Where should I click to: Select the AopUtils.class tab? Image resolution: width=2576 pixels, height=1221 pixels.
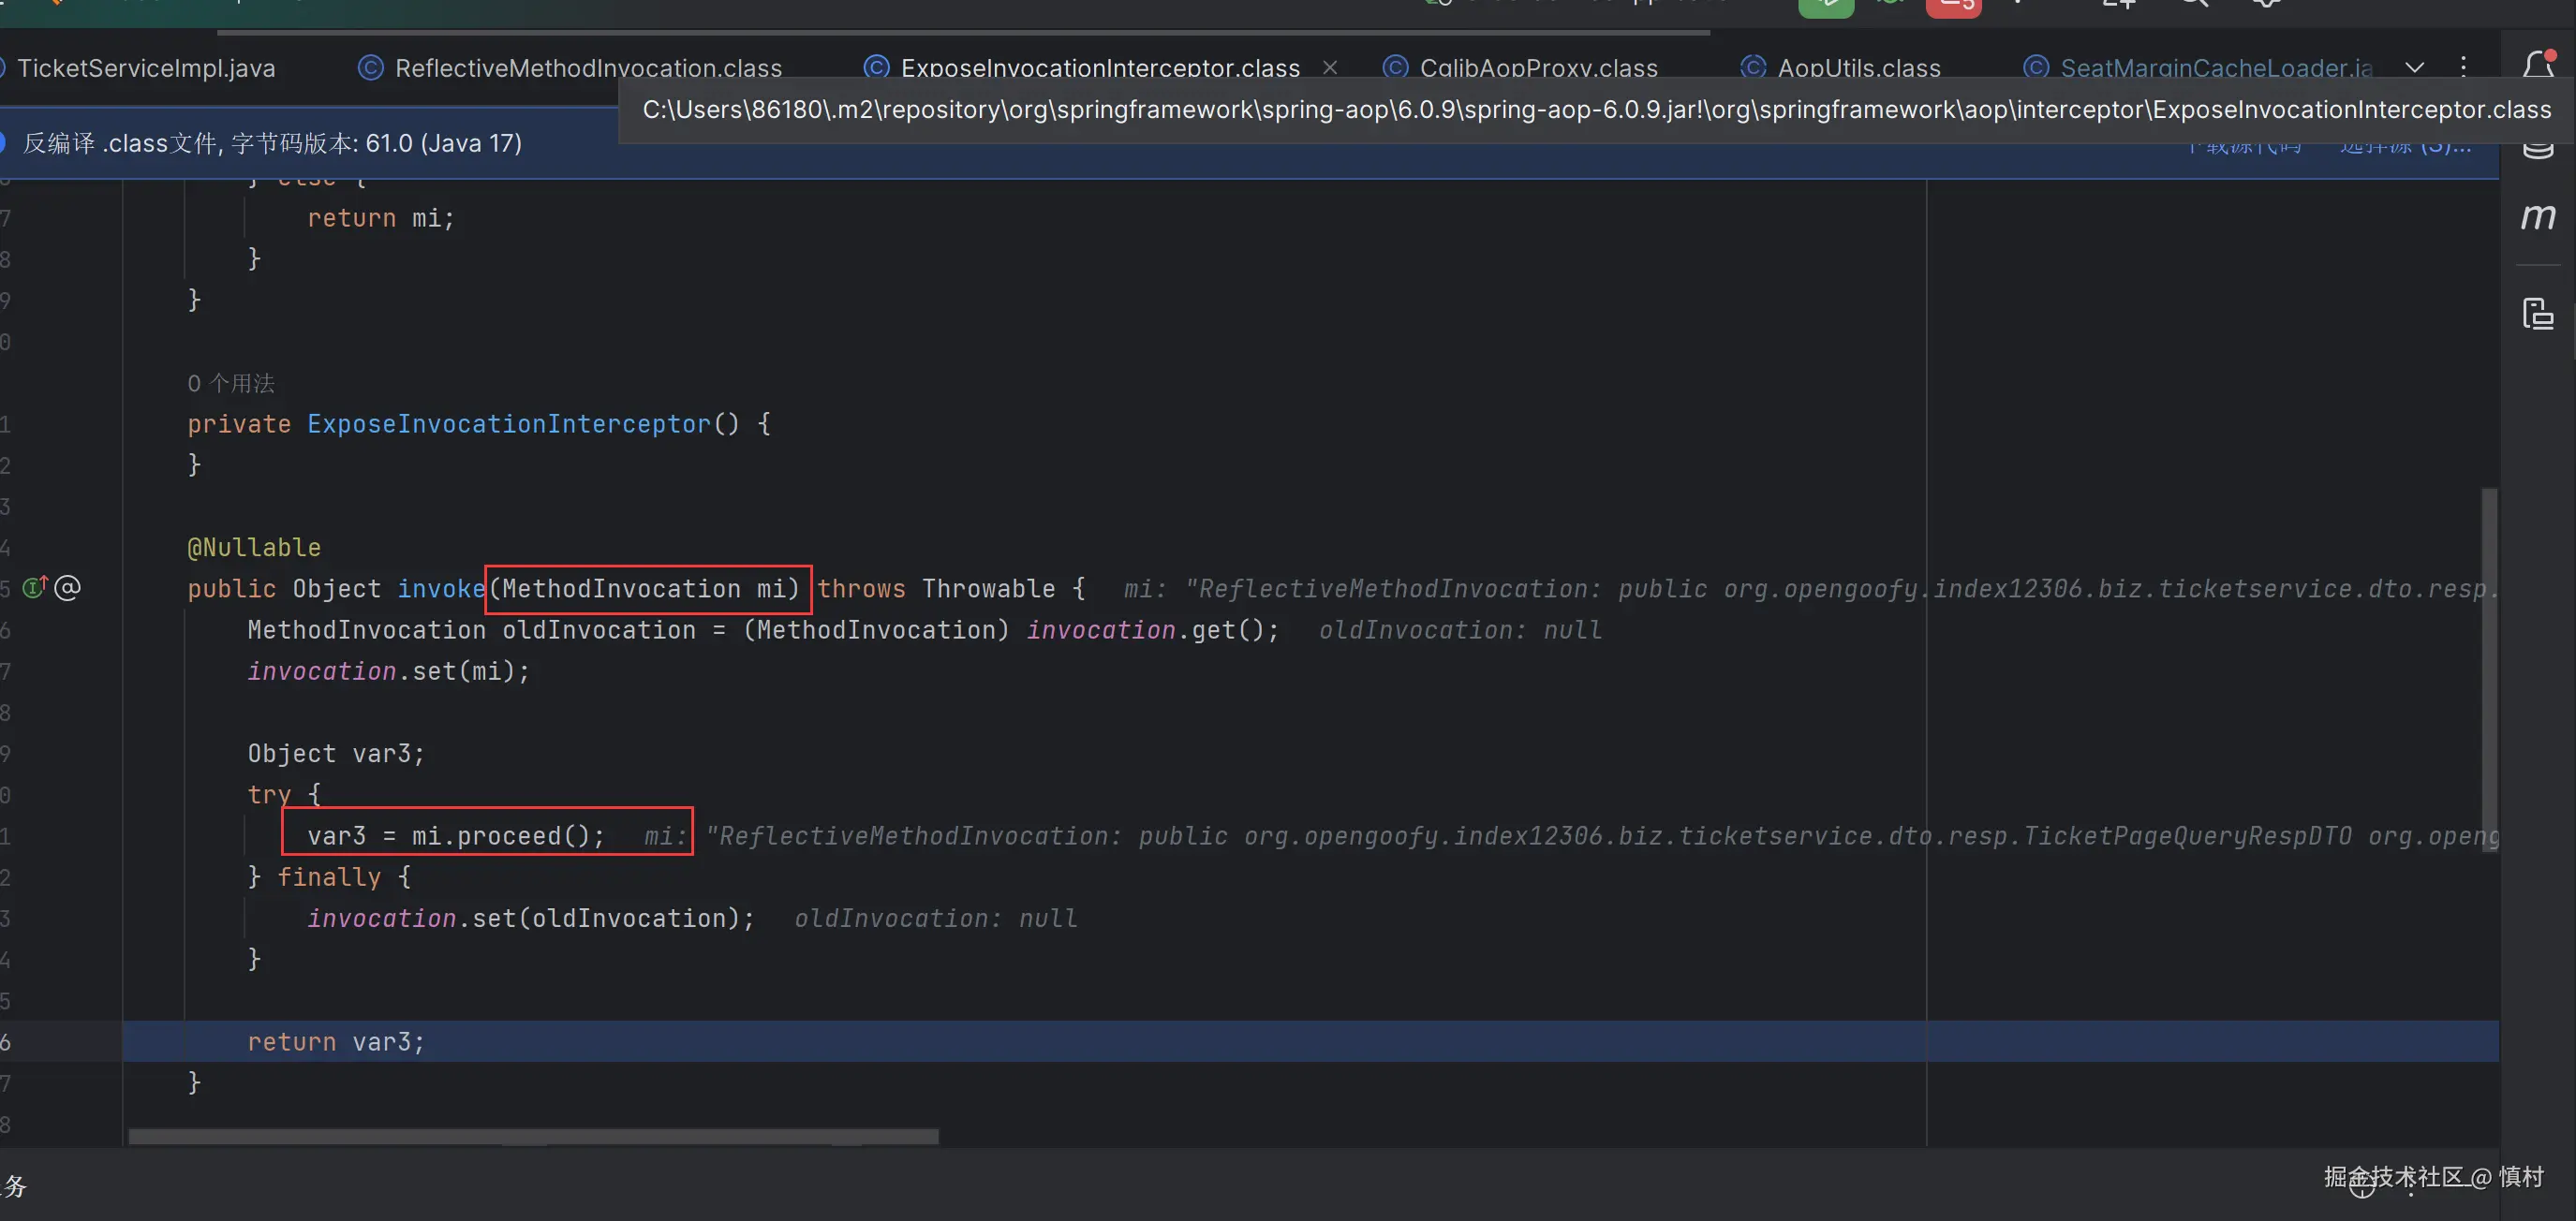pyautogui.click(x=1858, y=68)
